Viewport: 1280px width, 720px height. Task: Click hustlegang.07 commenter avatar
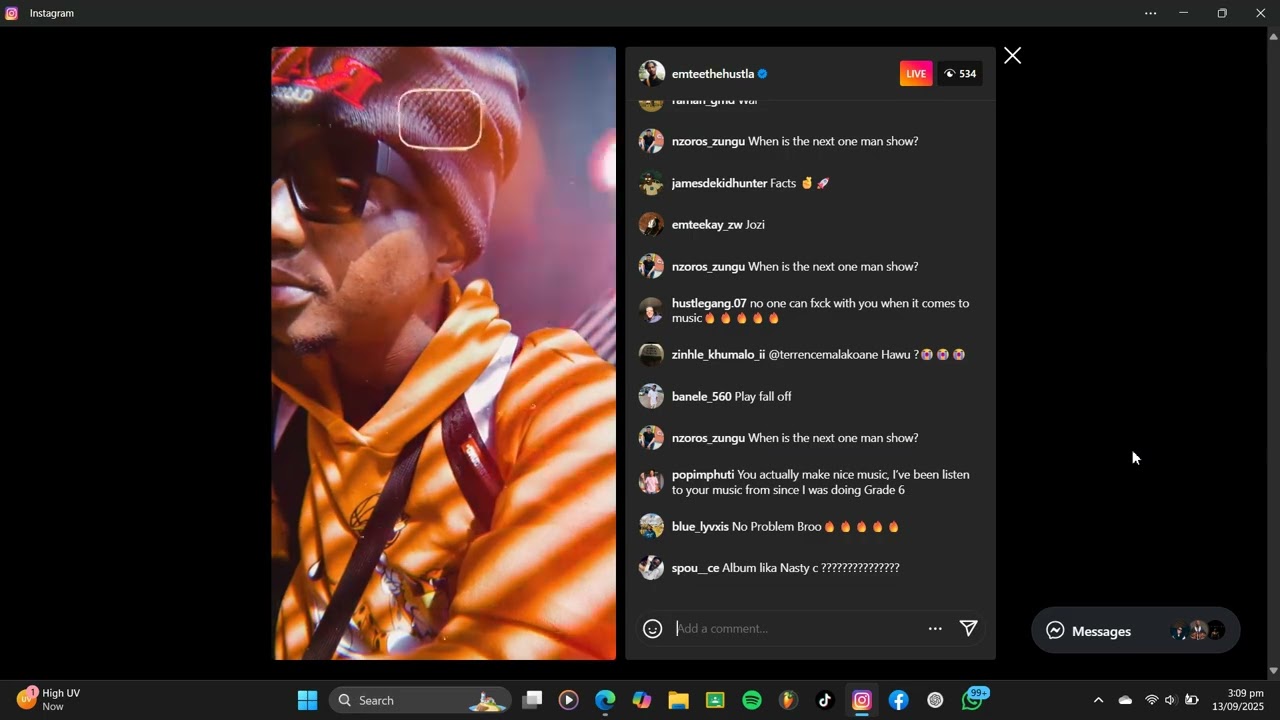click(651, 311)
